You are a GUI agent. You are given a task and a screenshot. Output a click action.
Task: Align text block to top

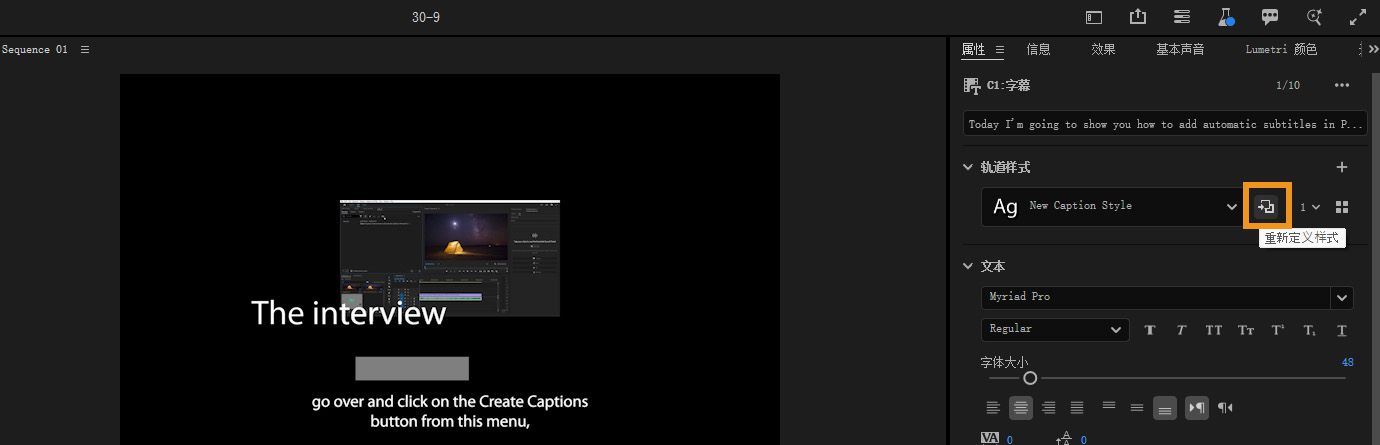point(1109,406)
